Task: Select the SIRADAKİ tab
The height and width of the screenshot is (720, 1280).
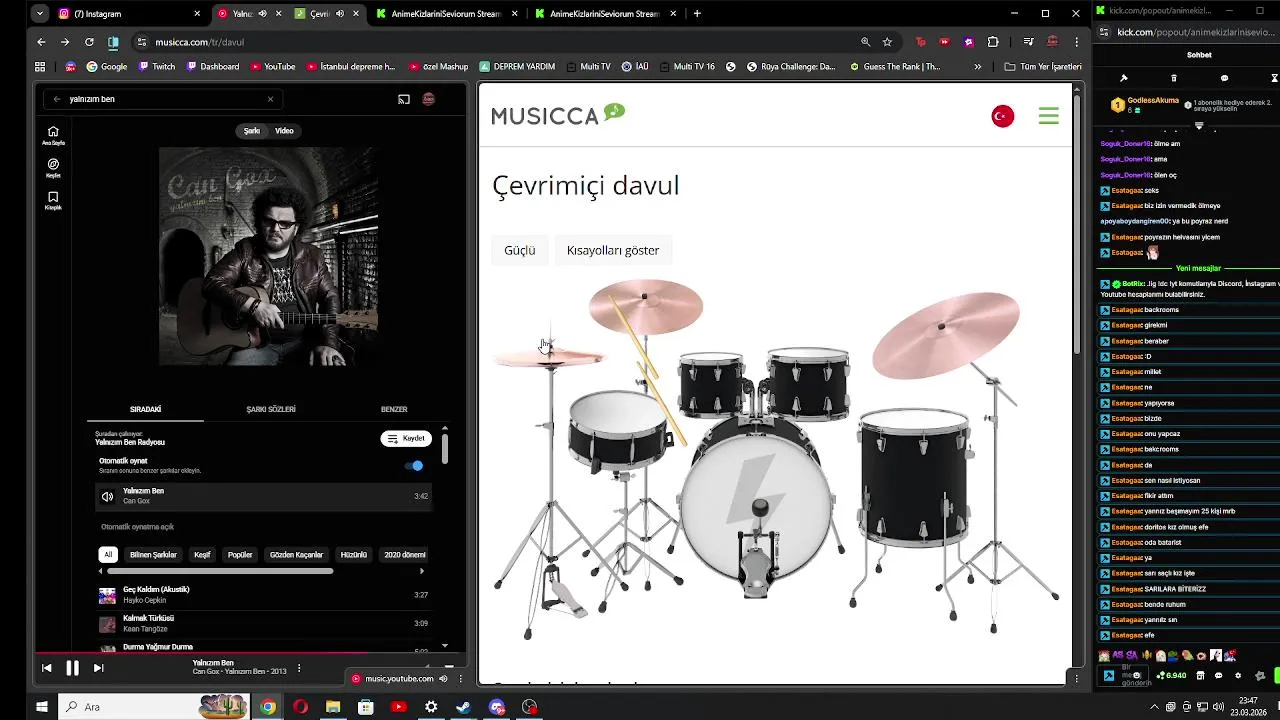Action: pos(145,409)
